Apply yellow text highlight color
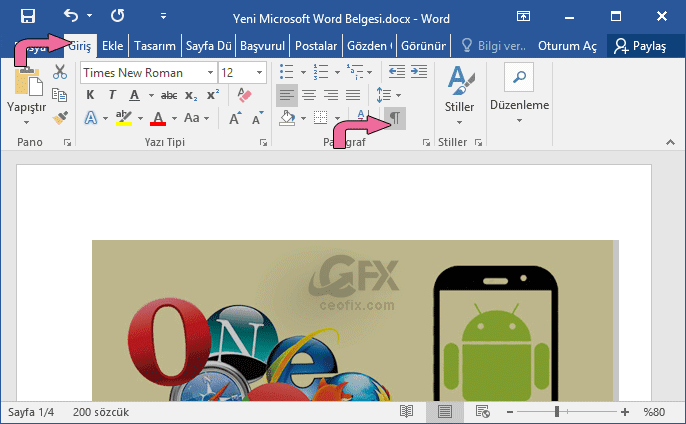This screenshot has width=686, height=424. coord(124,118)
